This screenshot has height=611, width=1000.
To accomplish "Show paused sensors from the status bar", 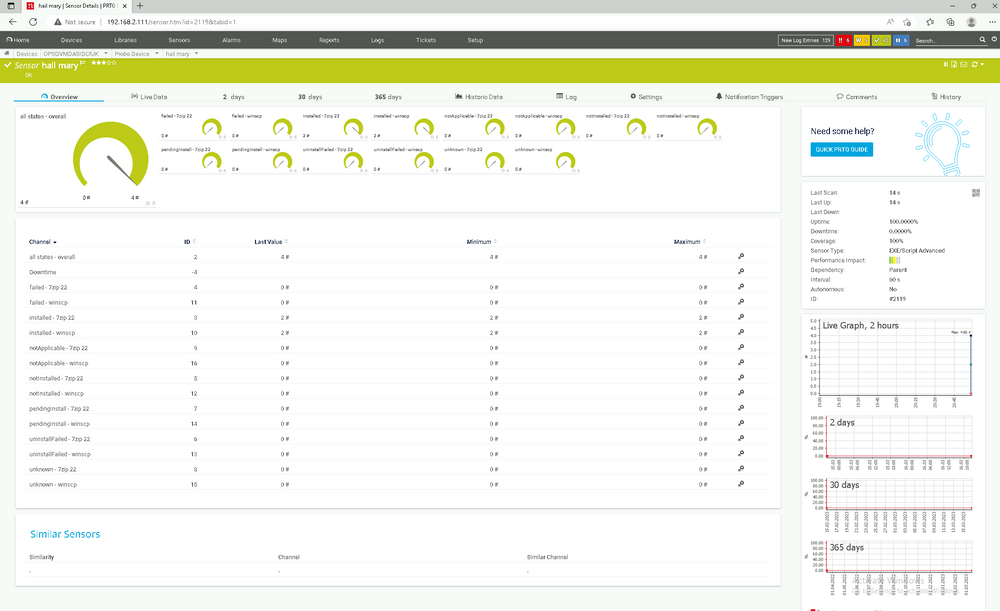I will click(x=901, y=41).
